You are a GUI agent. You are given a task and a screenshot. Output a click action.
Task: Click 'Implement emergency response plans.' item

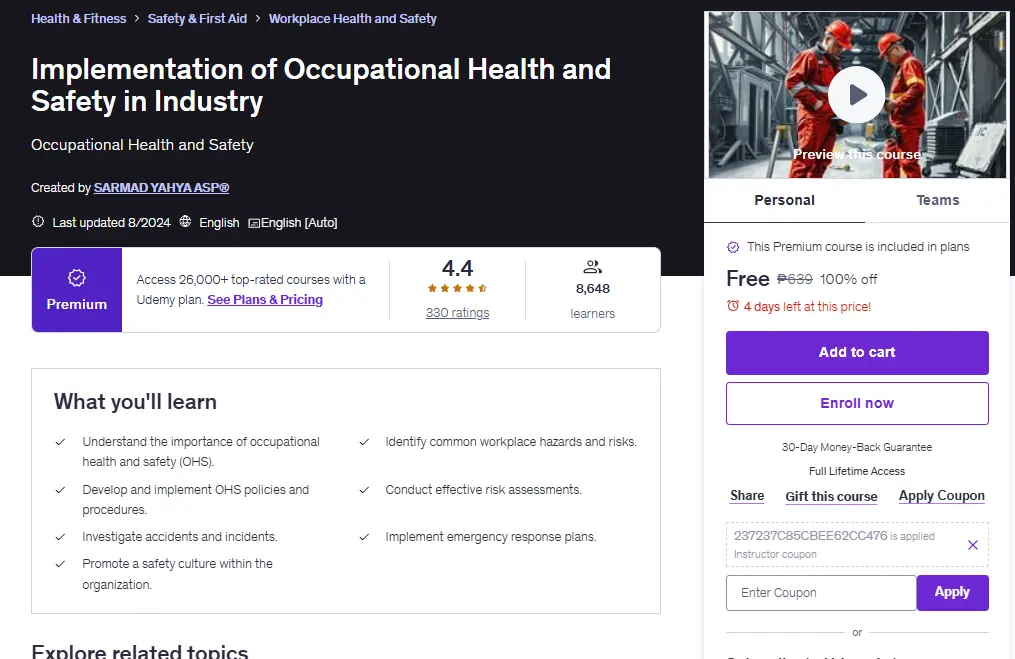coord(491,537)
